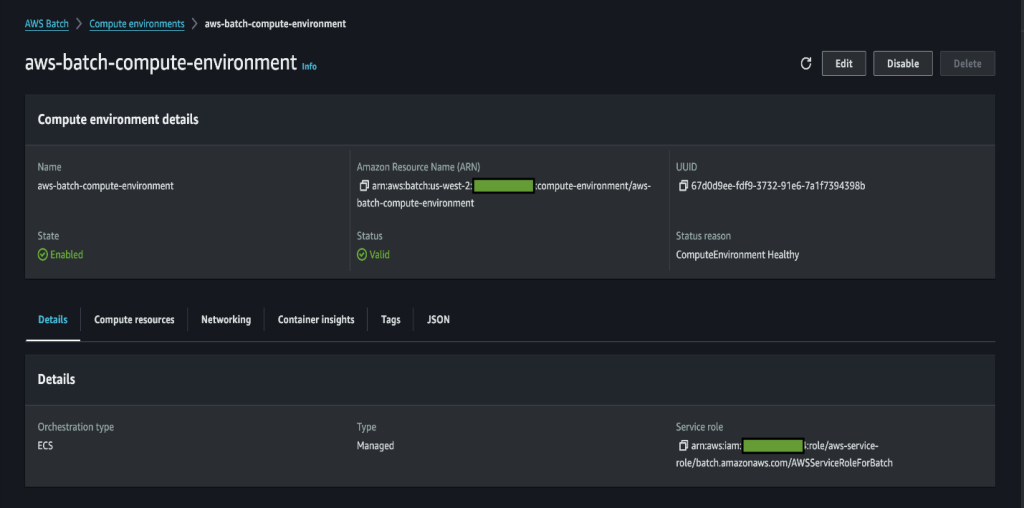This screenshot has height=508, width=1024.
Task: Click the Compute environment details heading
Action: pos(118,119)
